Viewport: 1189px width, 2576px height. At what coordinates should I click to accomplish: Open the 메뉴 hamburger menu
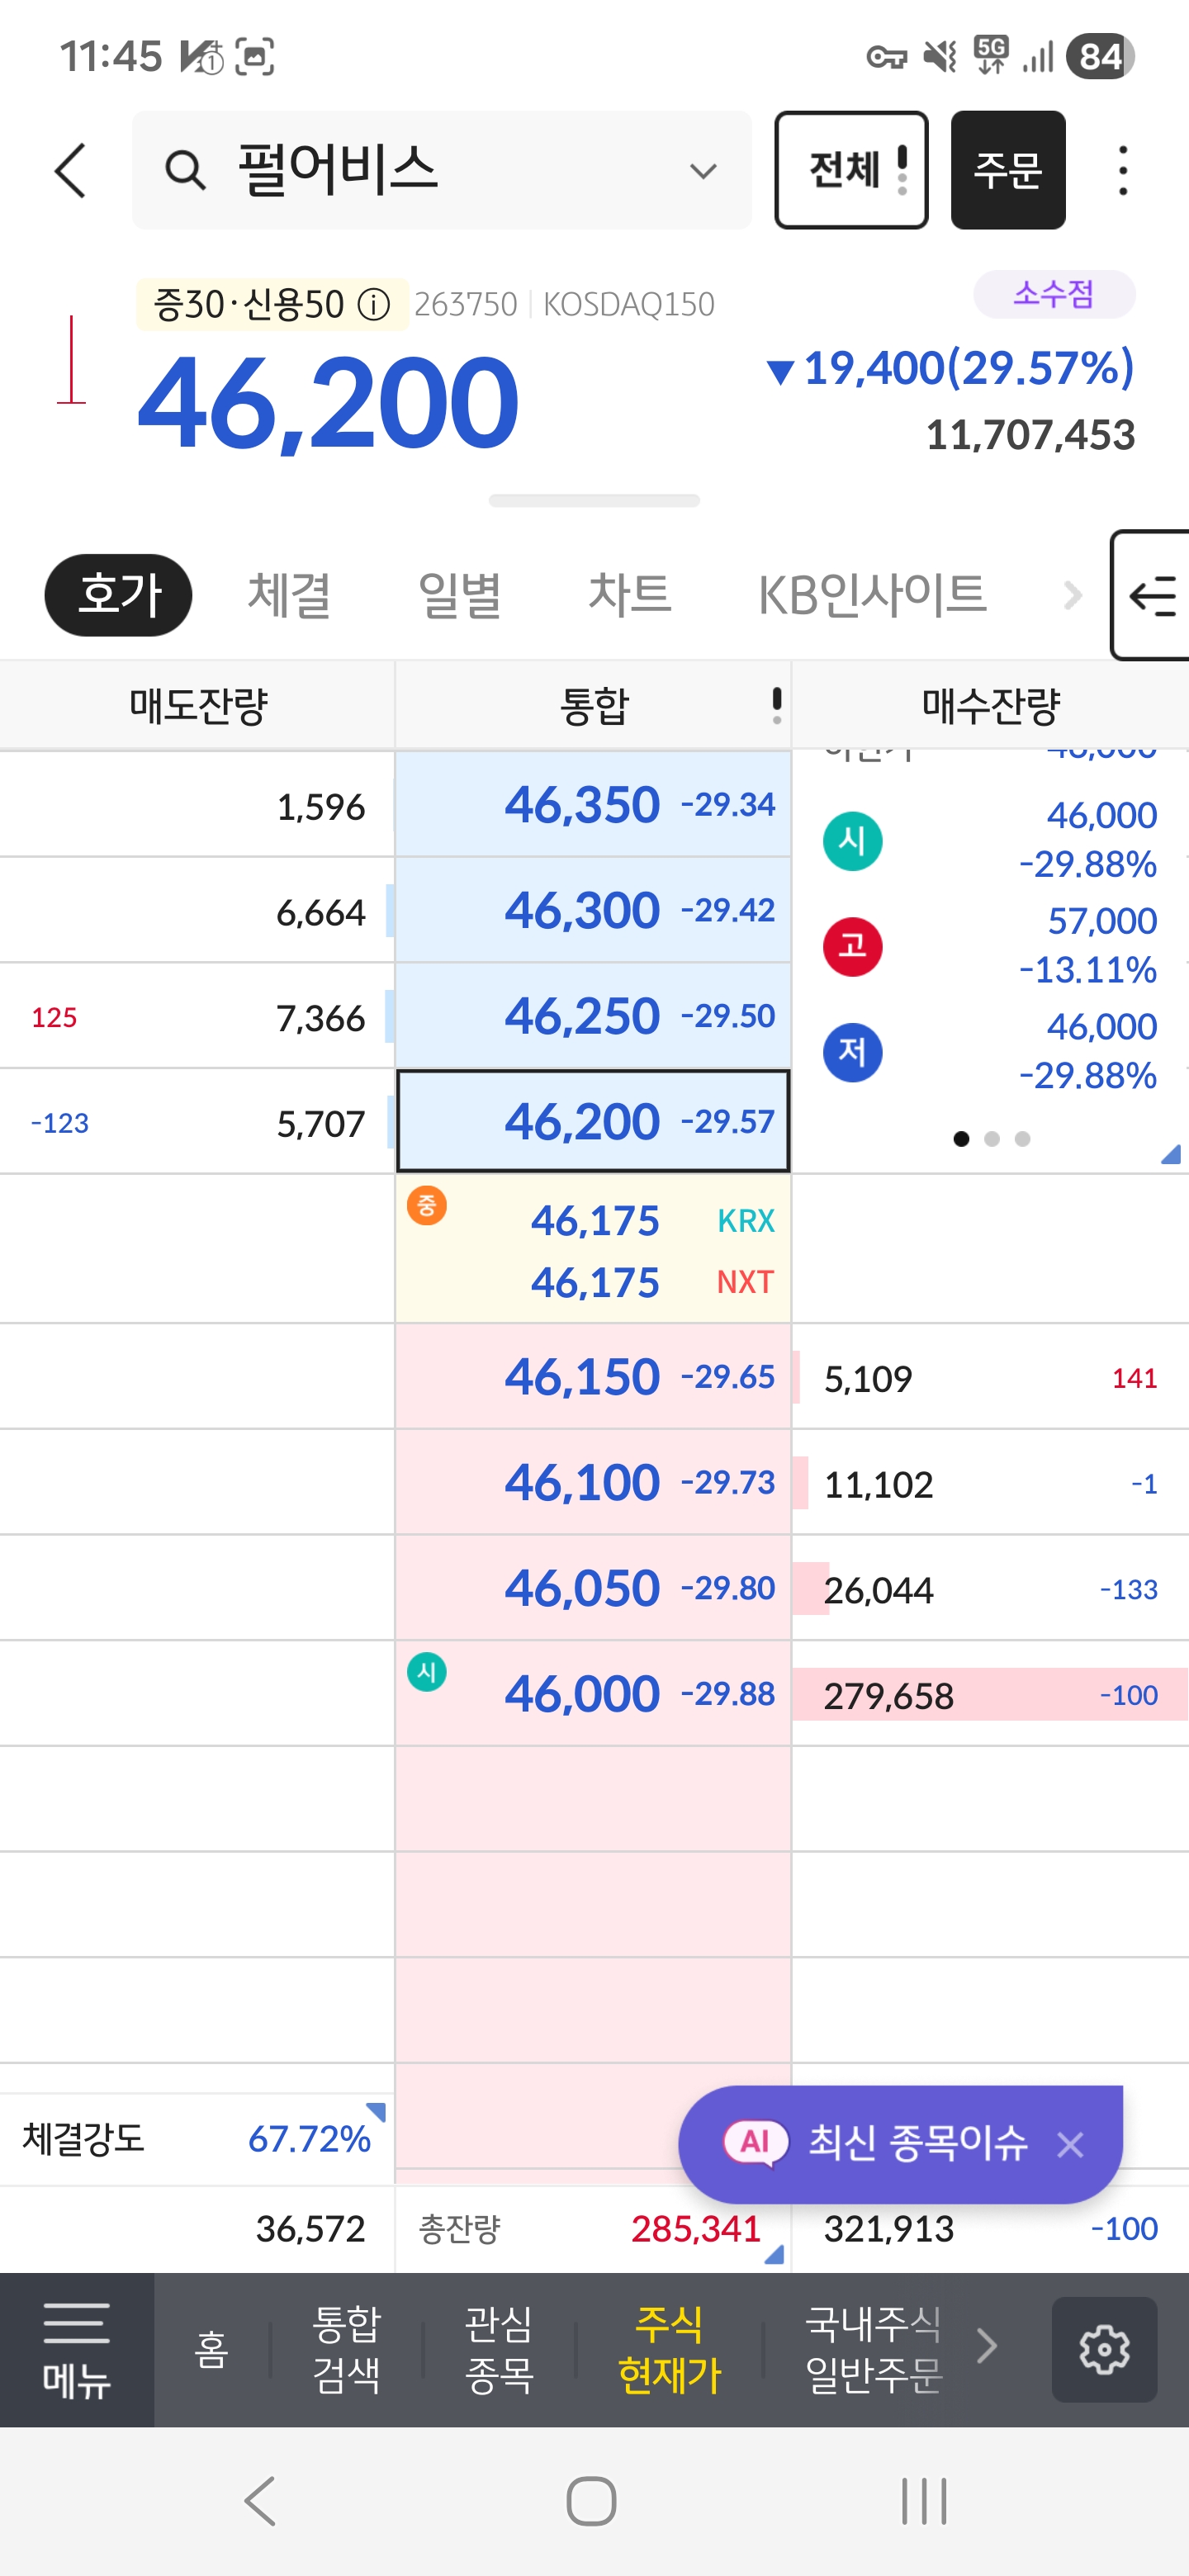tap(77, 2349)
